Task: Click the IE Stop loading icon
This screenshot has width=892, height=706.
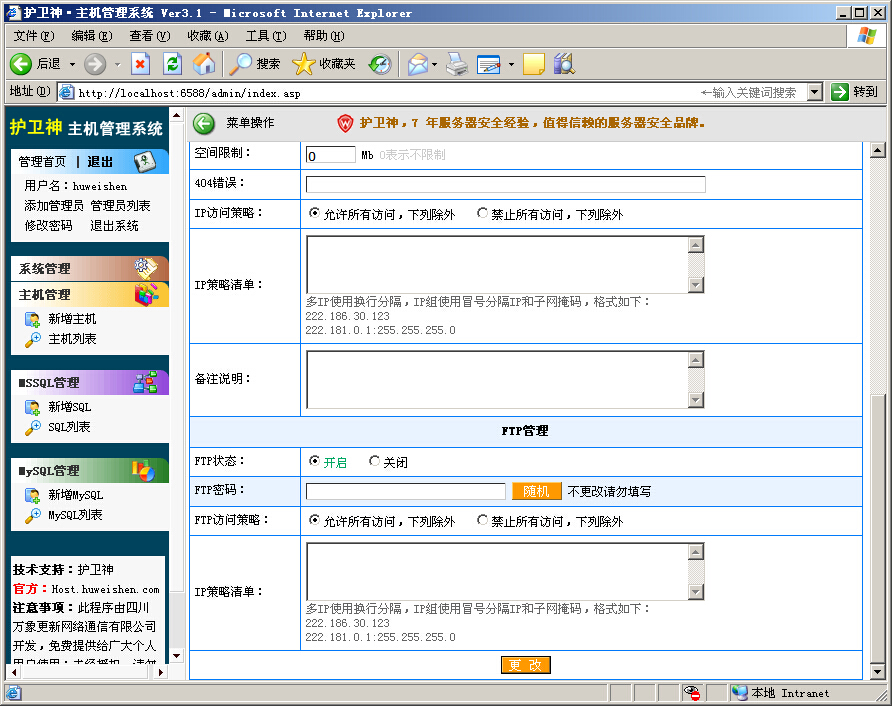Action: (x=140, y=64)
